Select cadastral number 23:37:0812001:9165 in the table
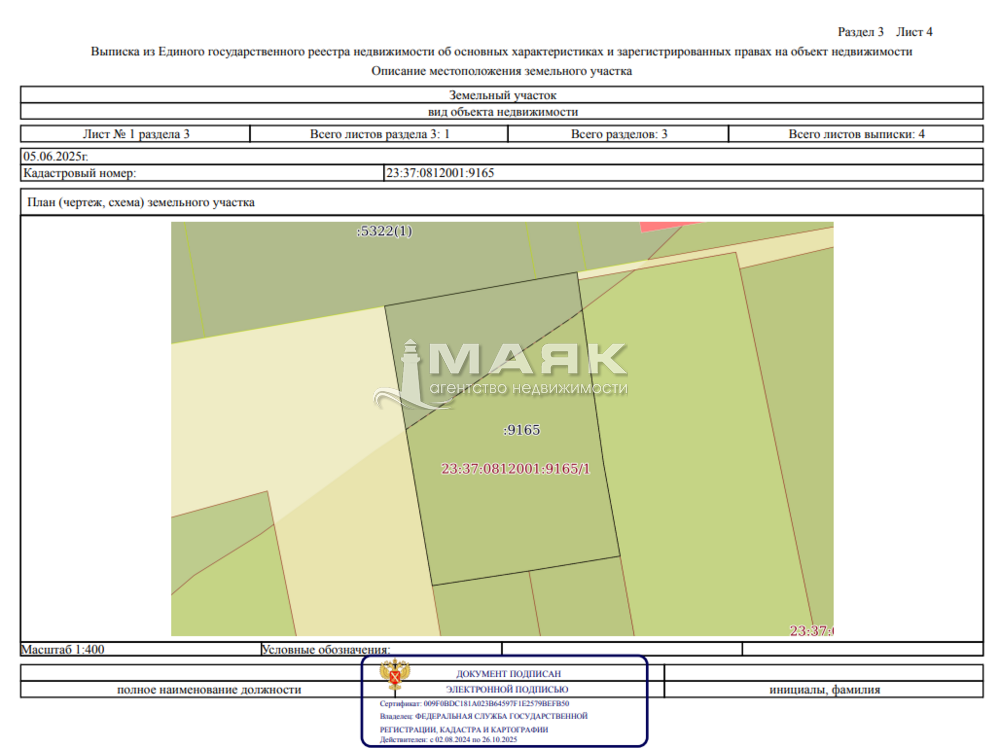 (440, 173)
